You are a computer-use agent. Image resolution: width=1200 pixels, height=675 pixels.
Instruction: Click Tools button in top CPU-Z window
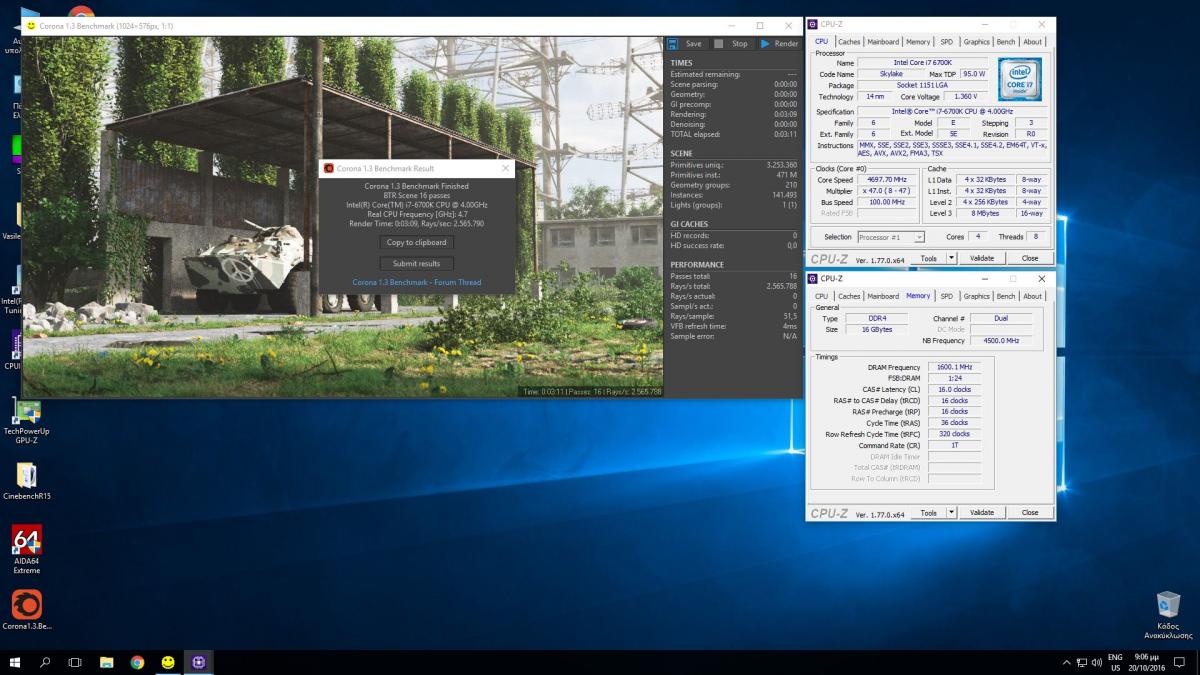(929, 258)
